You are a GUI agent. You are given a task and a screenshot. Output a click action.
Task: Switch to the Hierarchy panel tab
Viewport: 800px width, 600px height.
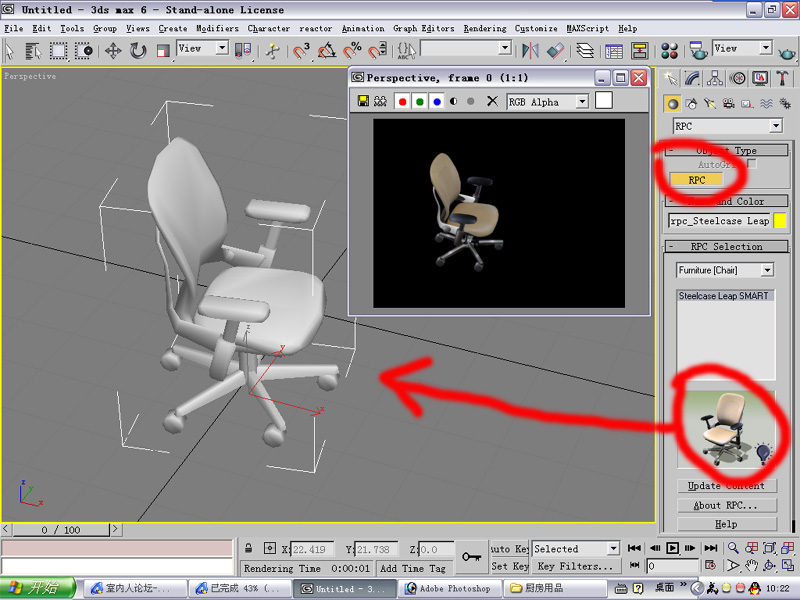(x=714, y=78)
